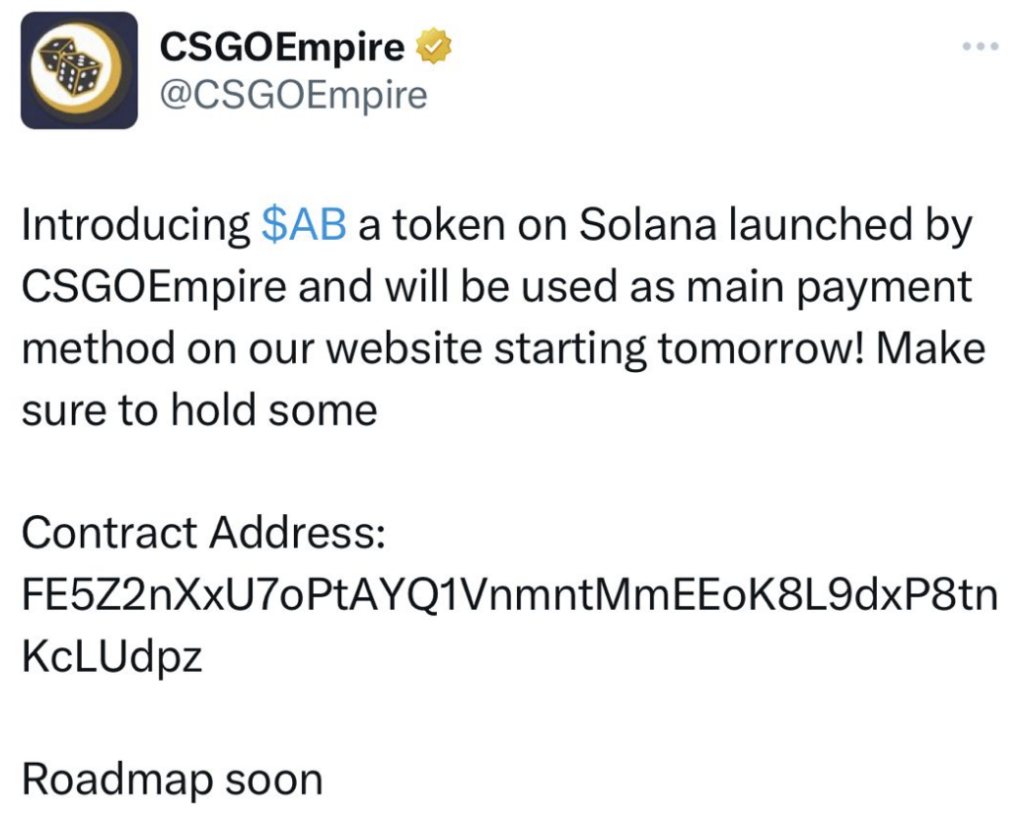Viewport: 1024px width, 823px height.
Task: Click the CSGOEmpire dice profile avatar
Action: [79, 70]
